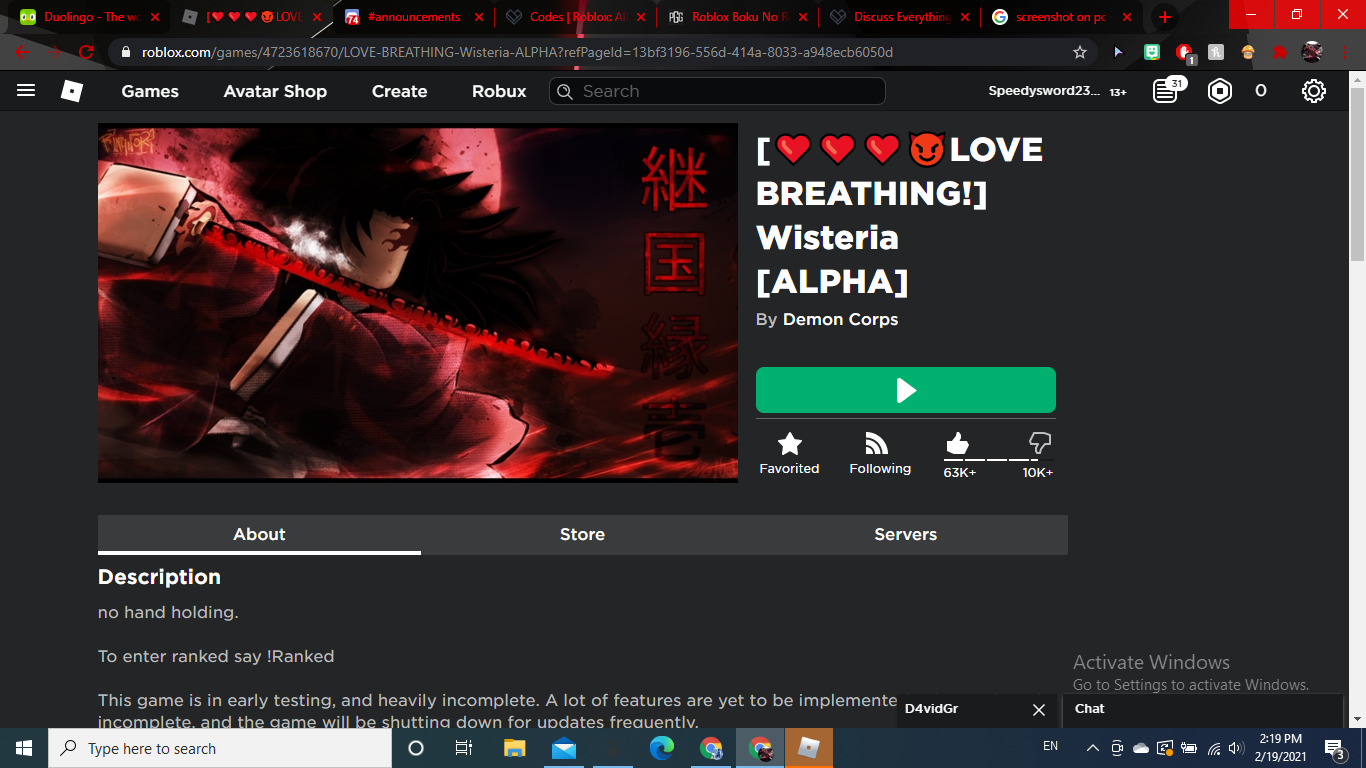Open Windows Task View

464,748
